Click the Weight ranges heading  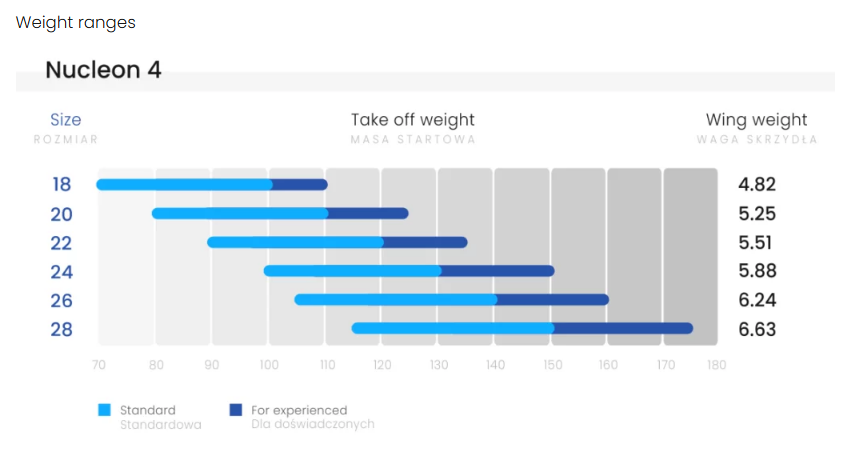pos(76,22)
